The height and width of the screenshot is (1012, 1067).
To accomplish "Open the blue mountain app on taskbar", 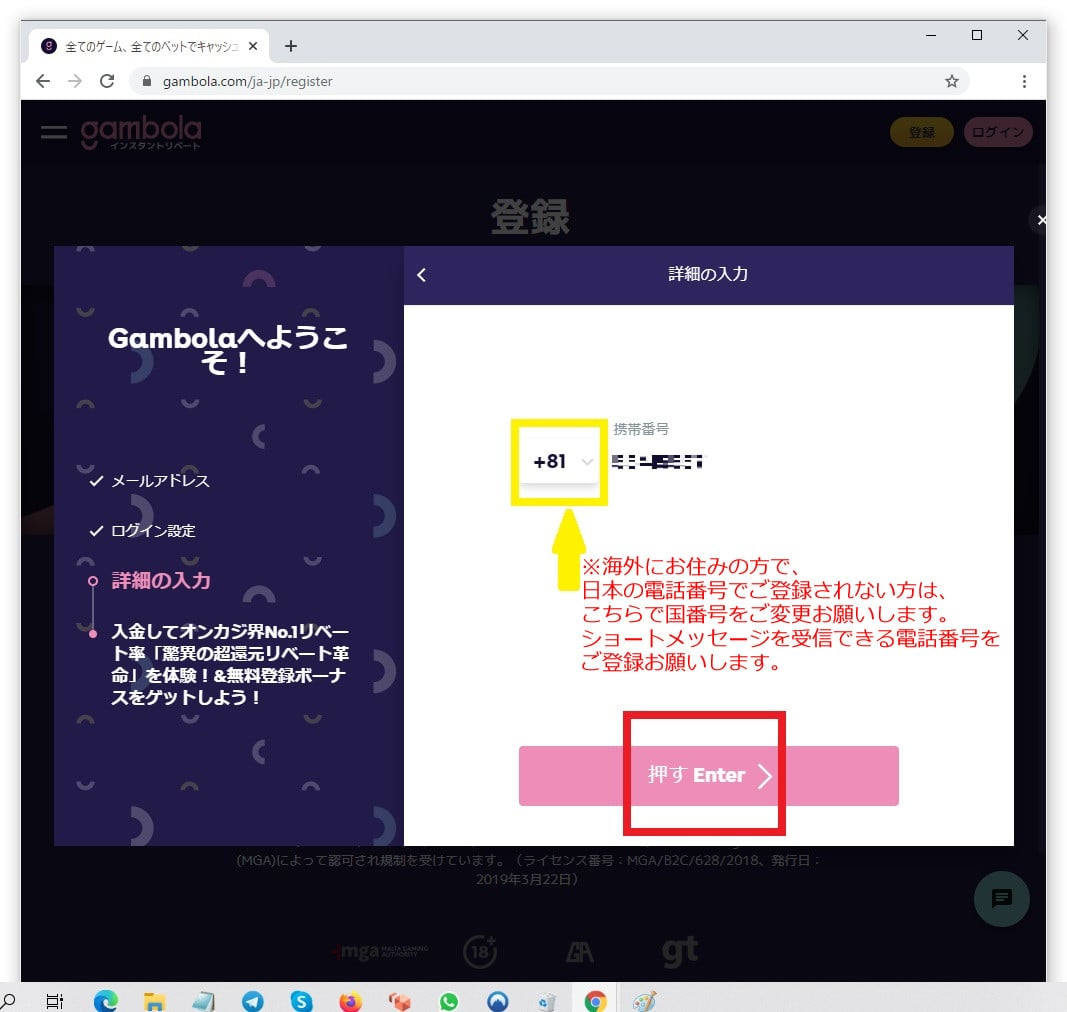I will coord(497,1001).
